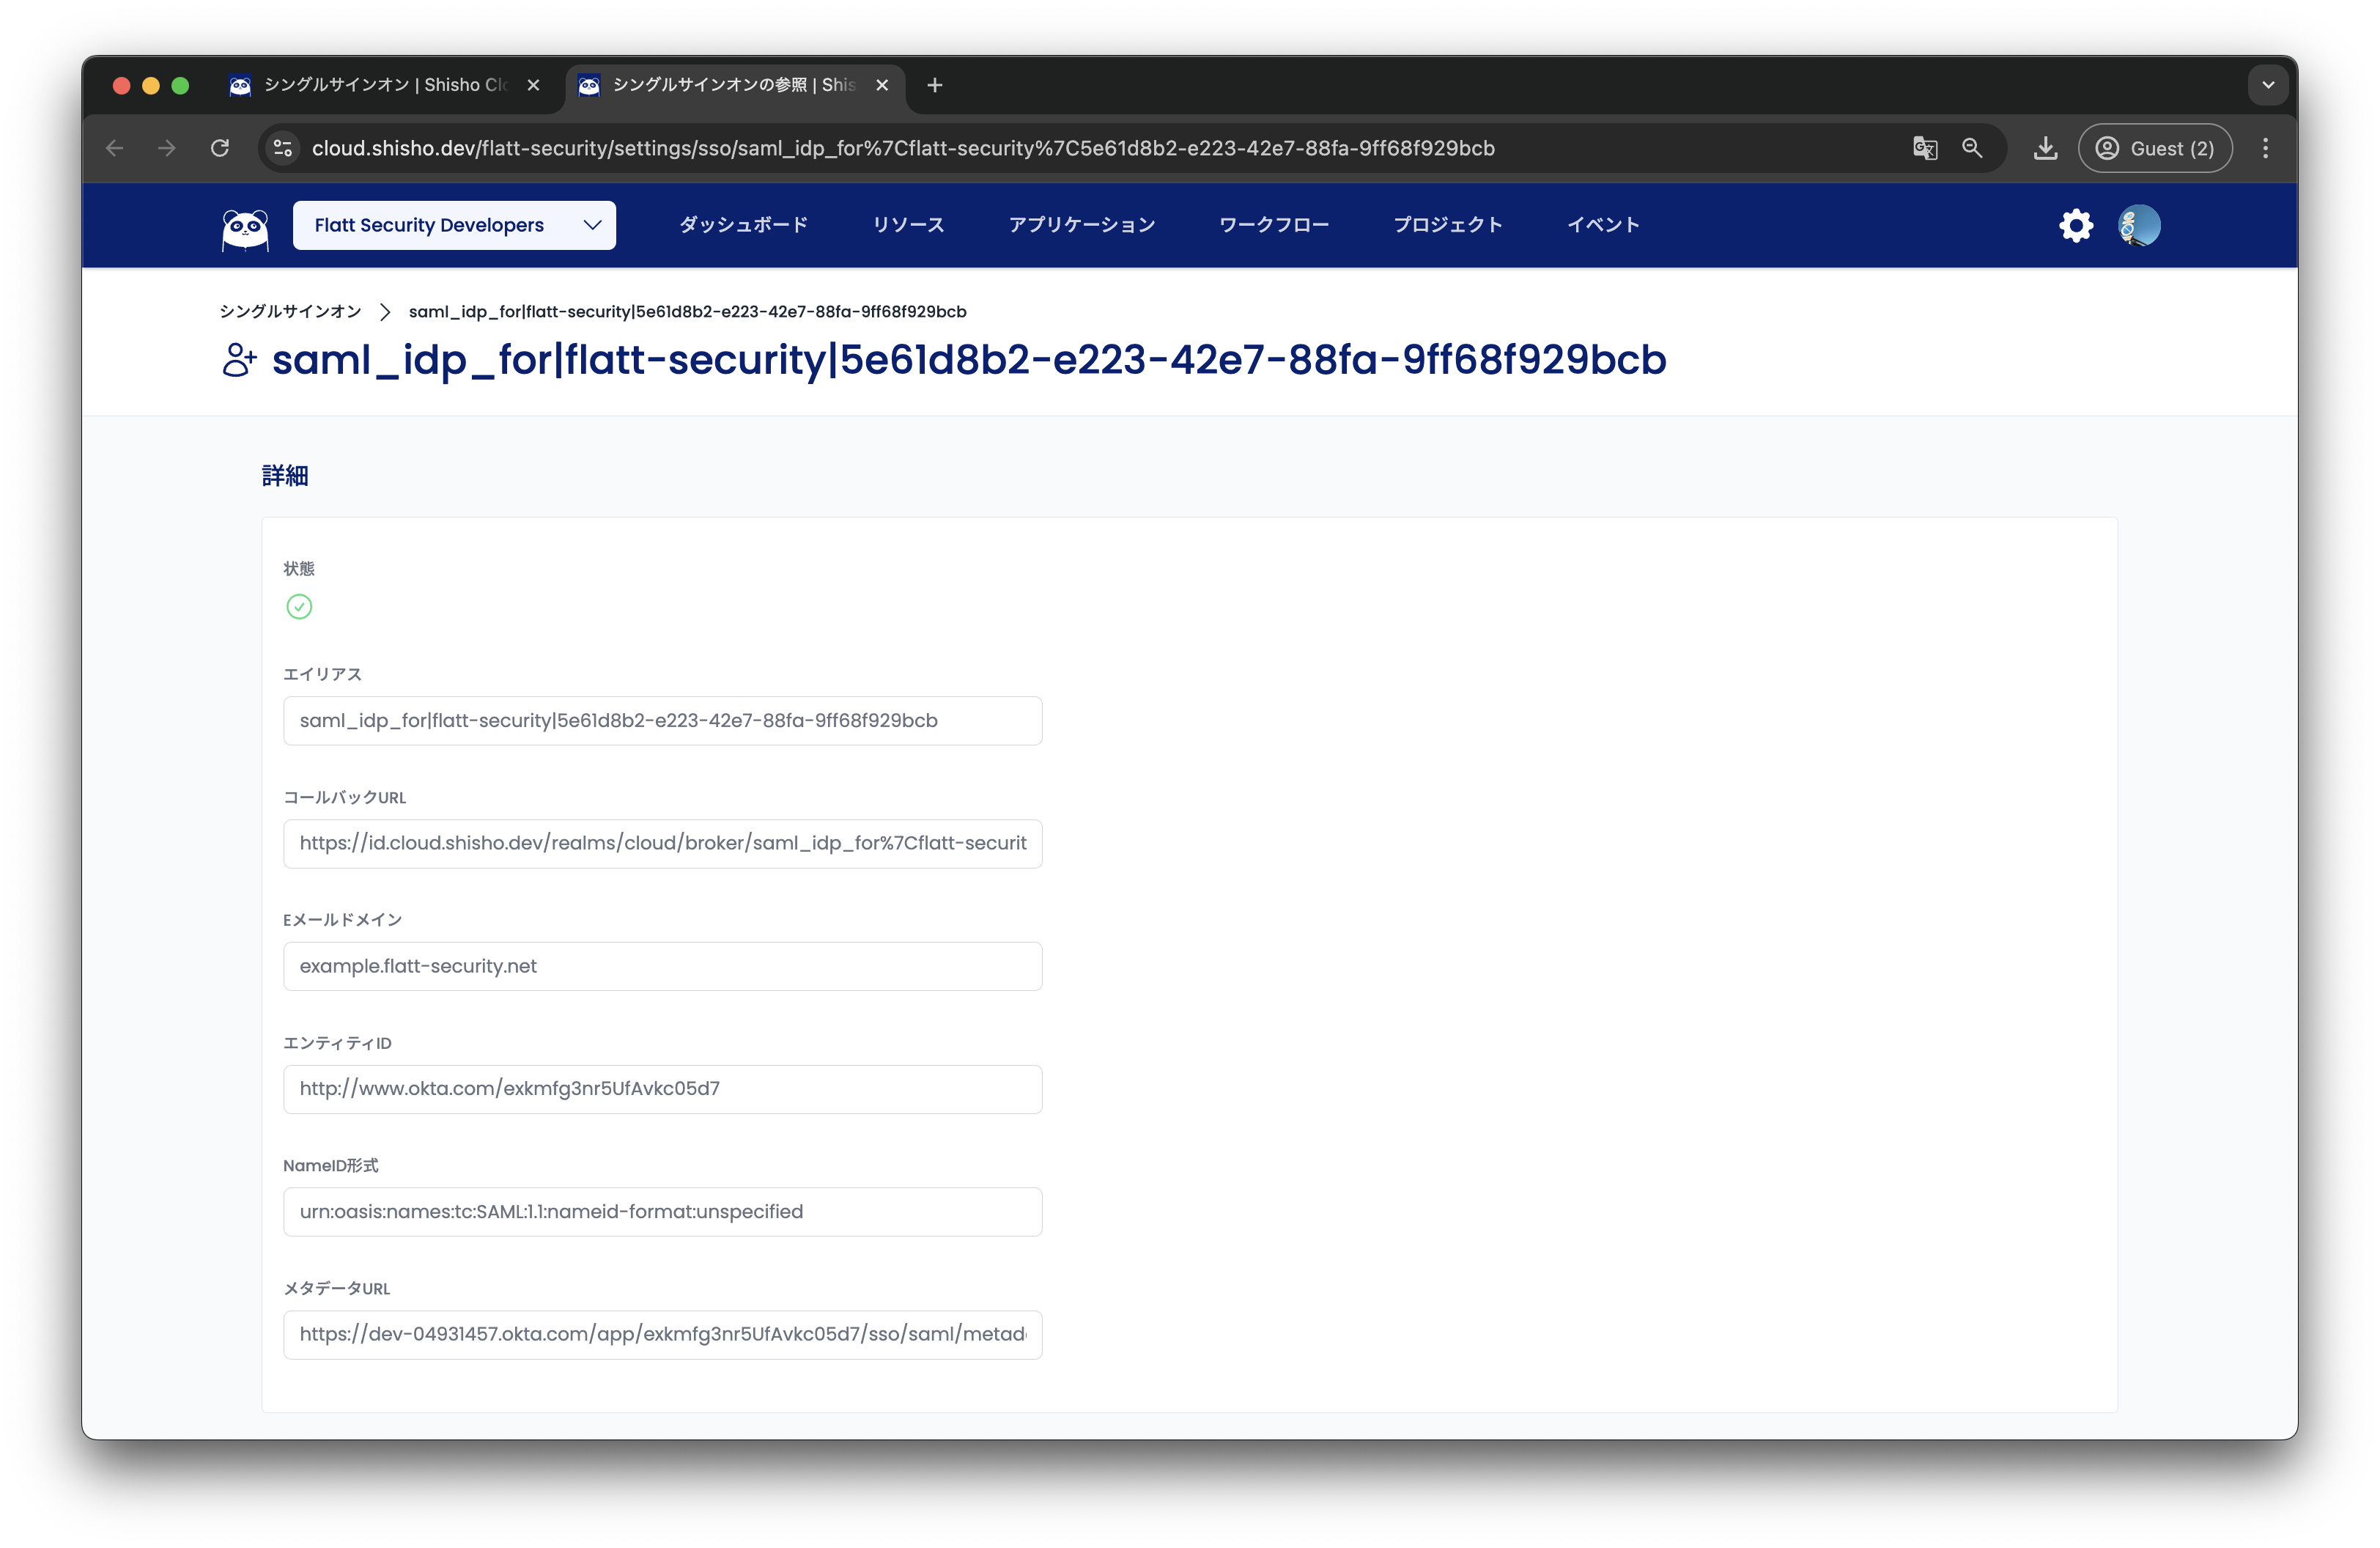Open the settings gear icon

point(2075,226)
